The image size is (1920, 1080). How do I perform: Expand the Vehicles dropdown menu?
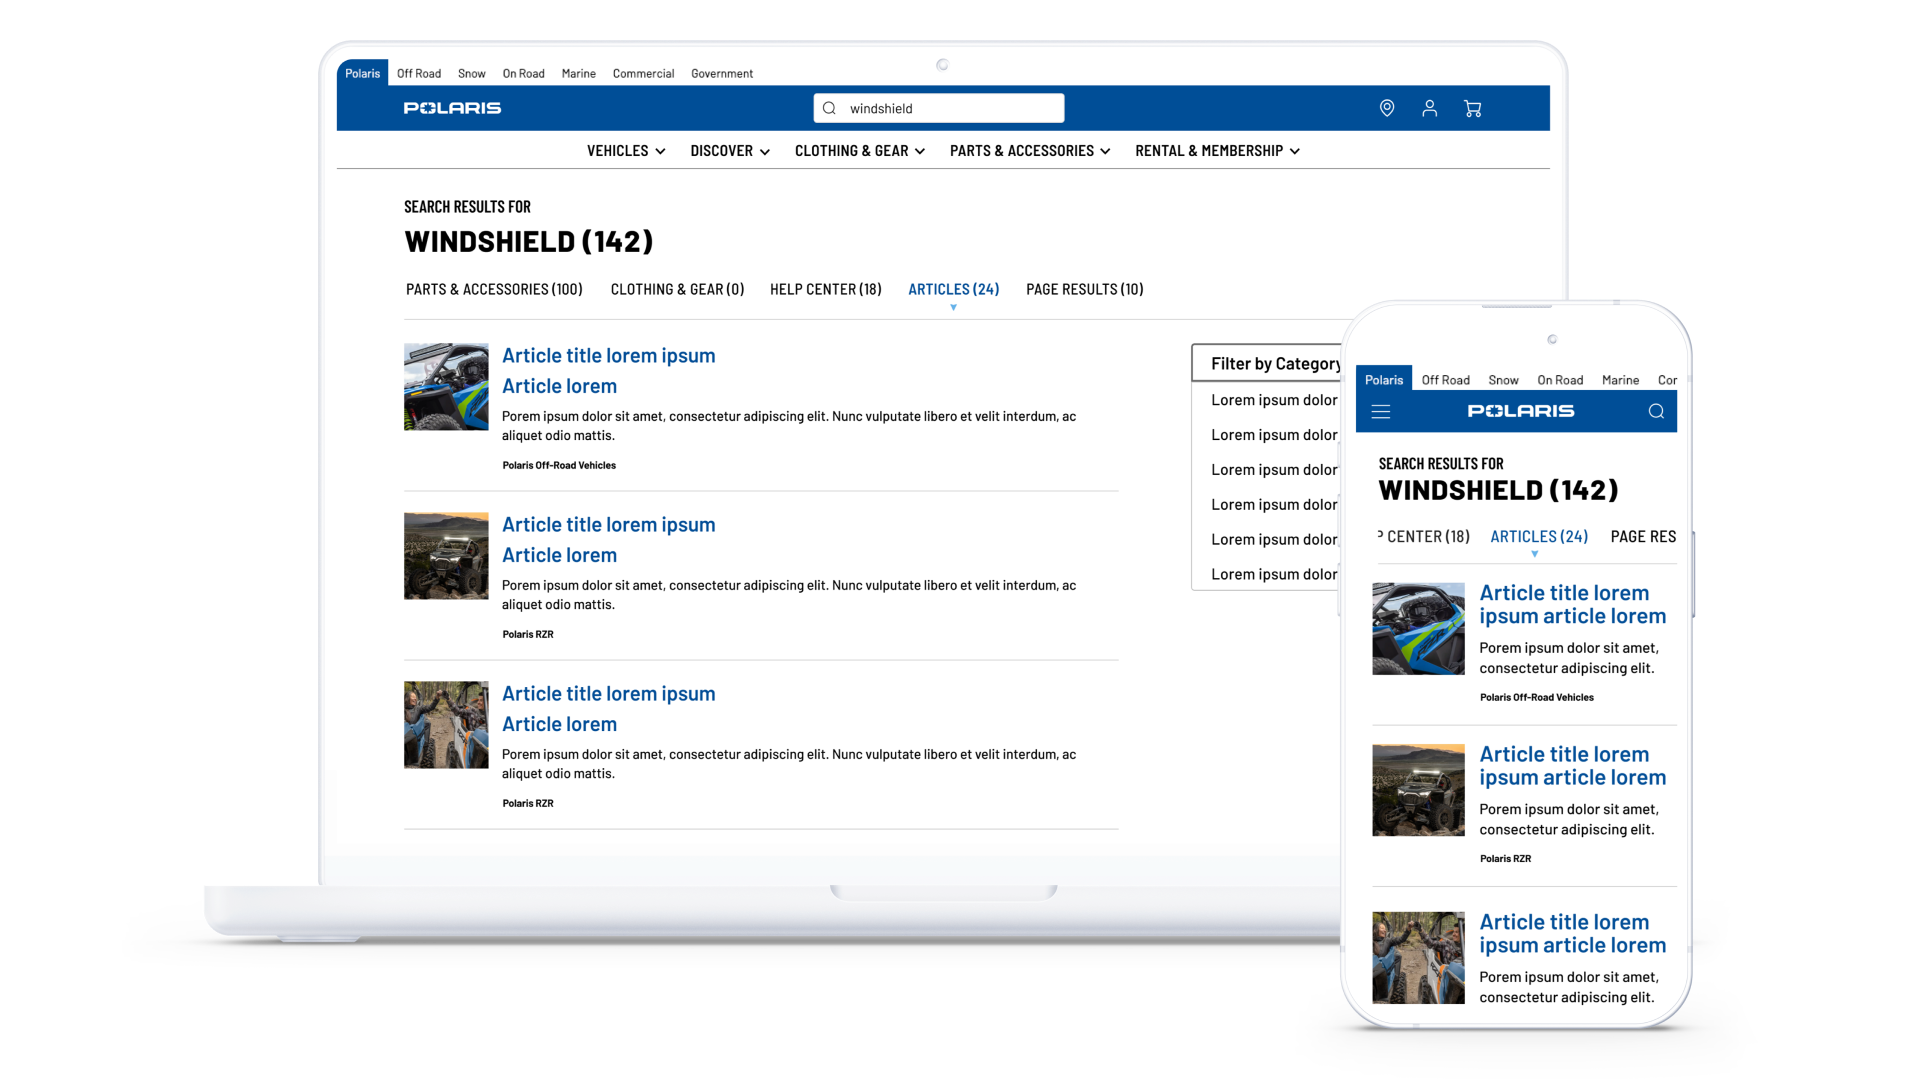tap(626, 151)
